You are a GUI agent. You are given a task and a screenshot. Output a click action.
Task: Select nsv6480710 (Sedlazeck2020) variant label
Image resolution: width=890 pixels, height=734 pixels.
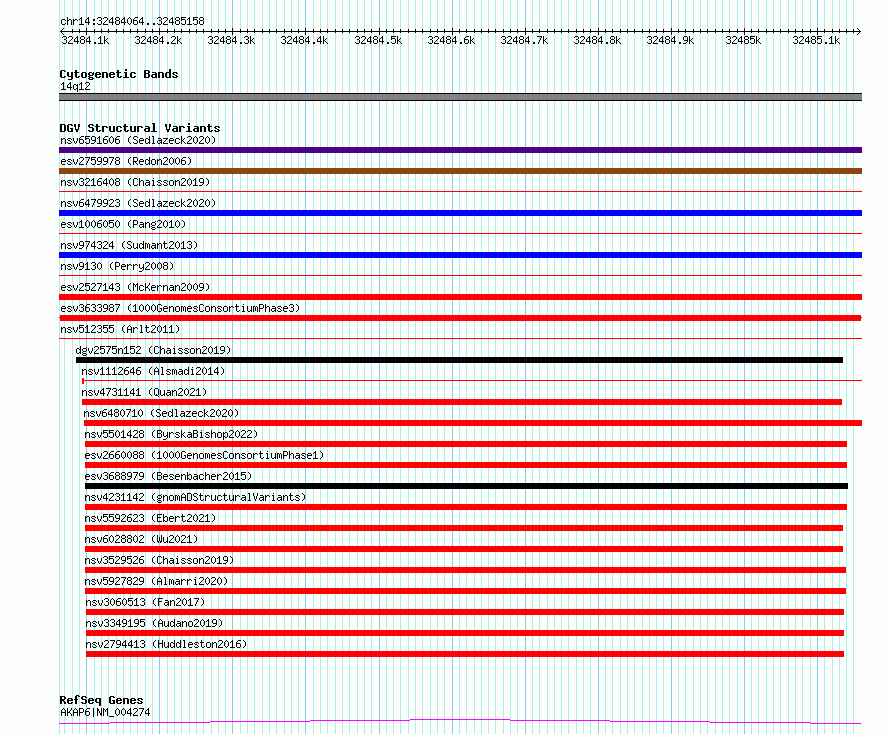[161, 413]
